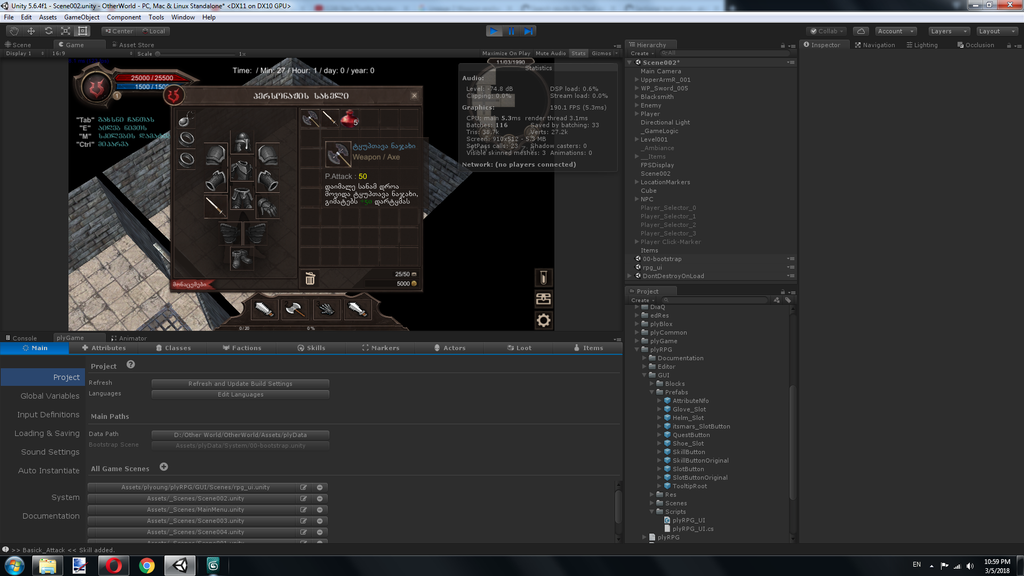This screenshot has height=576, width=1024.
Task: Click the necklace equipment slot
Action: coord(187,119)
